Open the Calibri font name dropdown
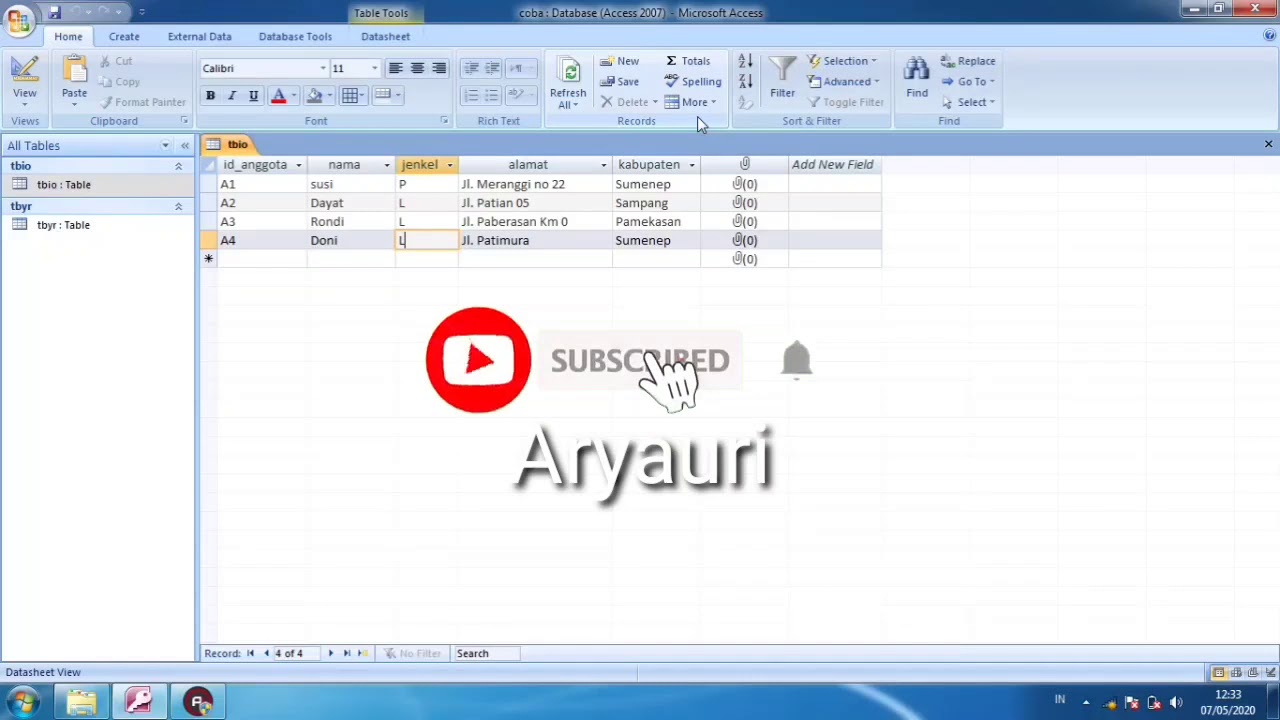The width and height of the screenshot is (1280, 720). pos(323,68)
